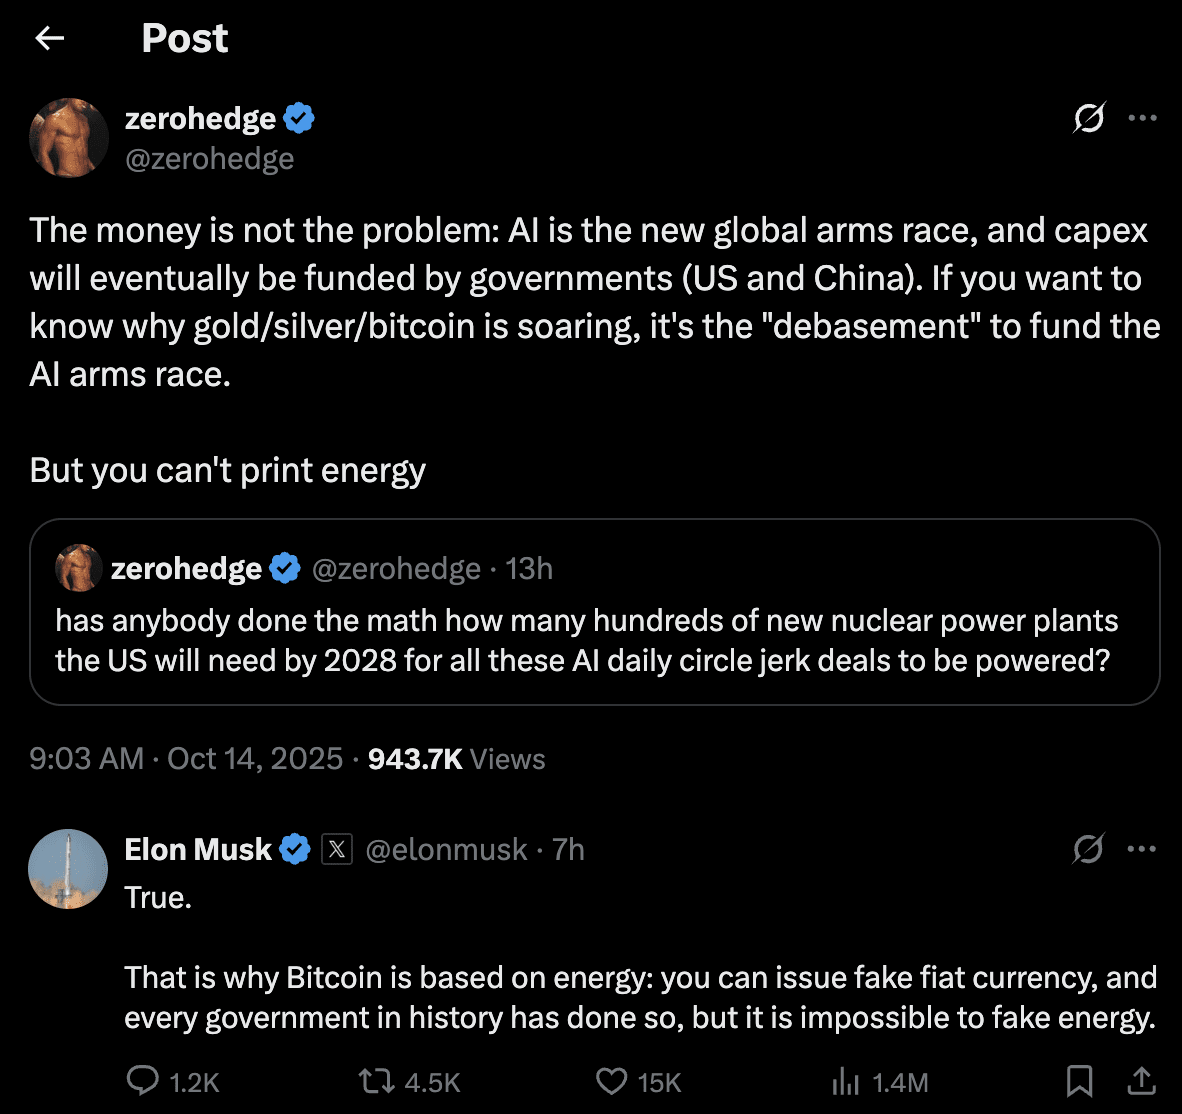Viewport: 1182px width, 1114px height.
Task: Reply to Elon Musk's comment
Action: (x=143, y=1081)
